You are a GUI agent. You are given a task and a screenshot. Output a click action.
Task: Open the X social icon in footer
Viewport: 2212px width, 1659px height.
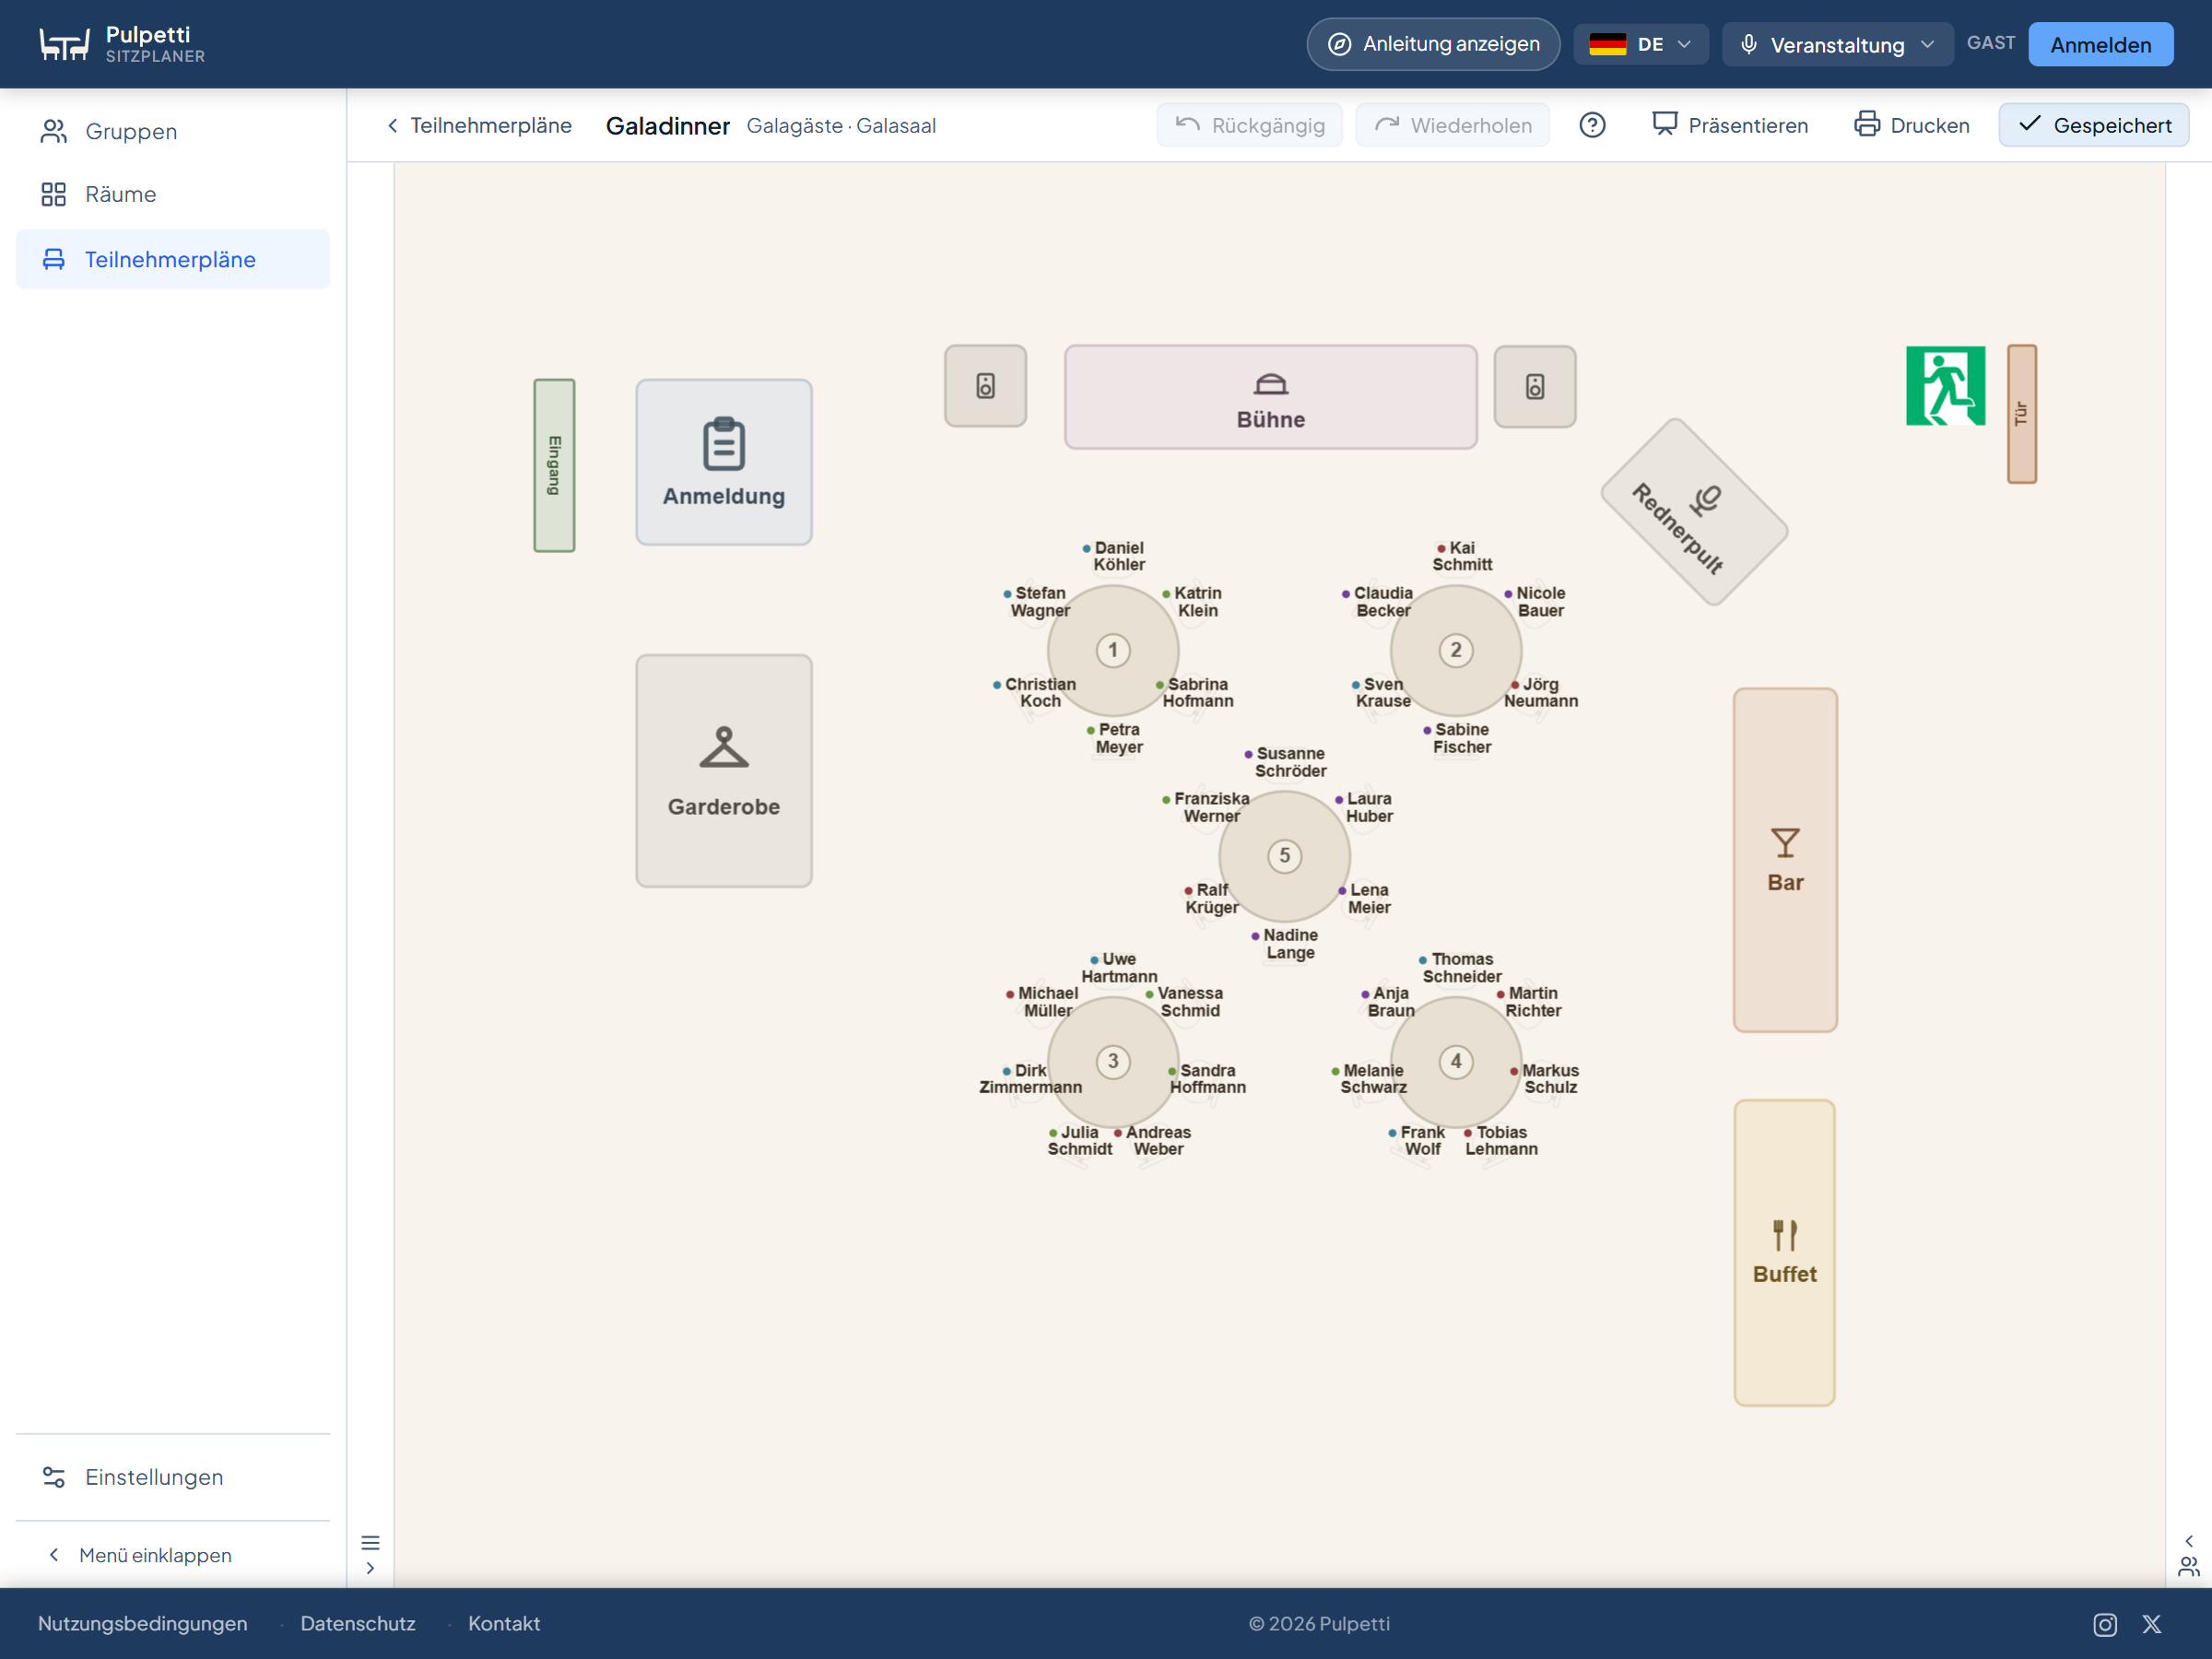click(2152, 1624)
